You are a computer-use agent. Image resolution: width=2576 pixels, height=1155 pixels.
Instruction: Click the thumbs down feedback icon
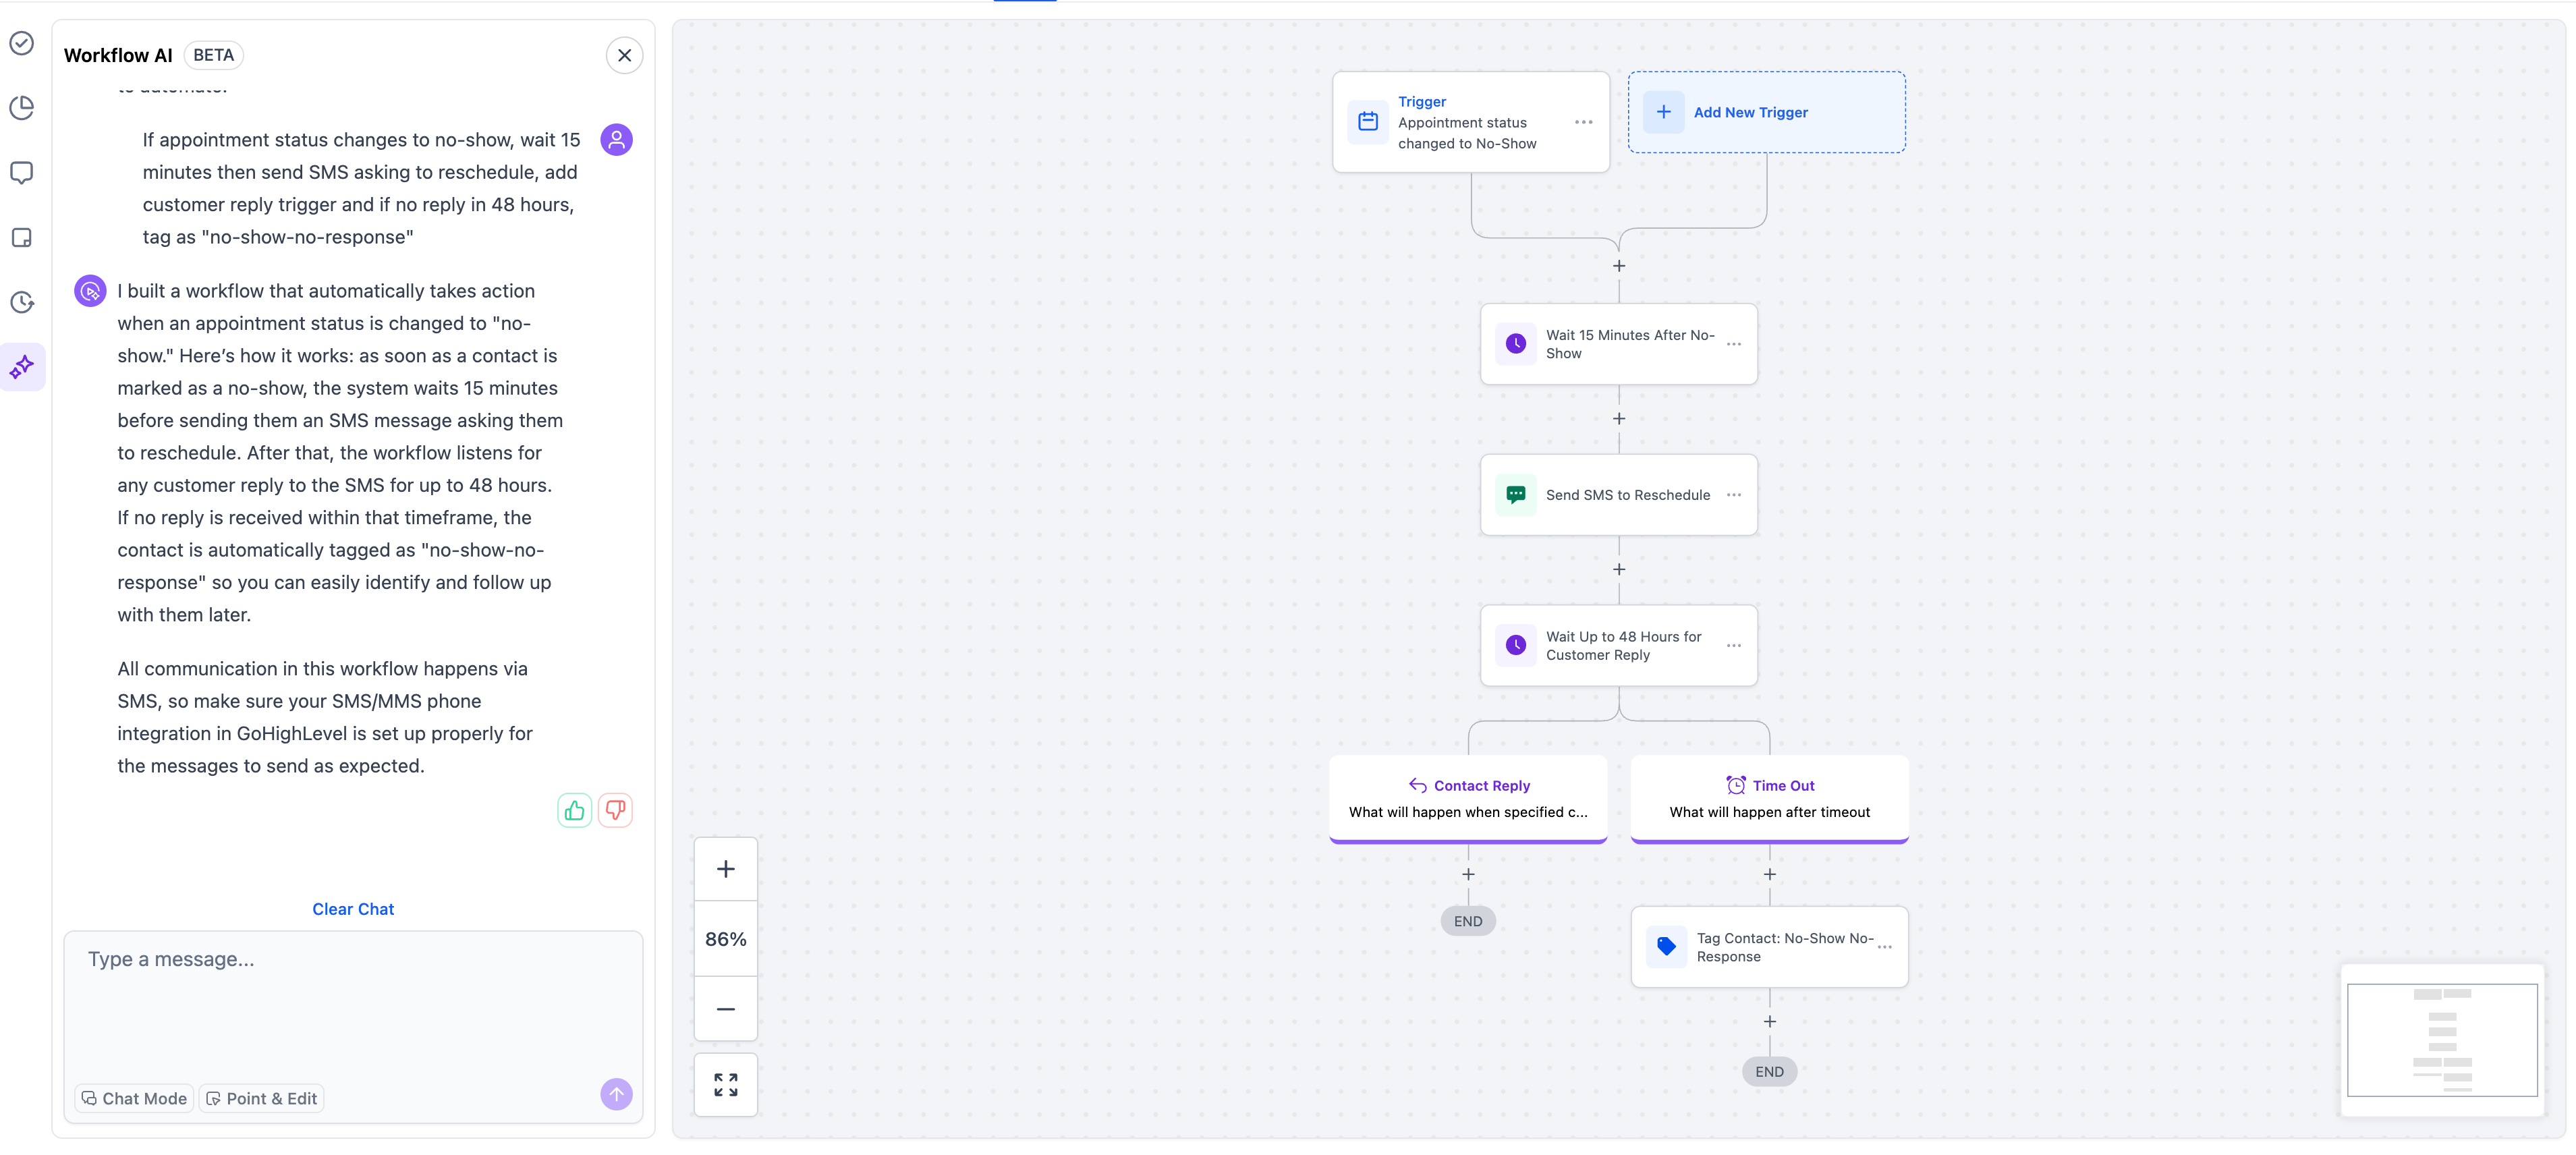(615, 810)
